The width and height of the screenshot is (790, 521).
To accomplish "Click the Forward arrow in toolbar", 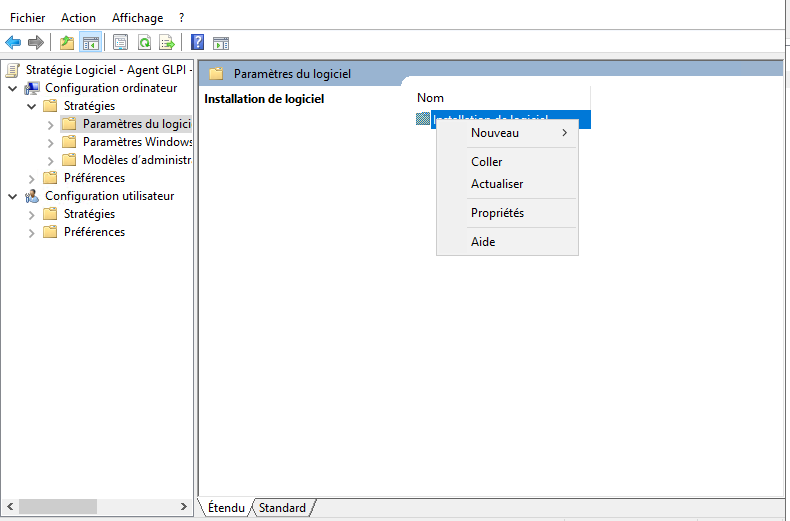I will [36, 42].
